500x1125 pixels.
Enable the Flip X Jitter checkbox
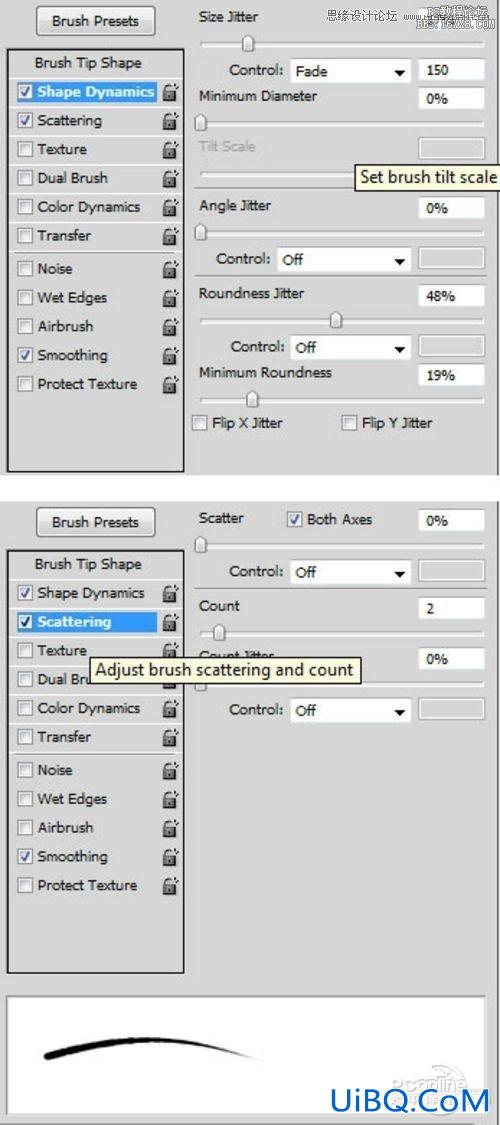pyautogui.click(x=200, y=423)
